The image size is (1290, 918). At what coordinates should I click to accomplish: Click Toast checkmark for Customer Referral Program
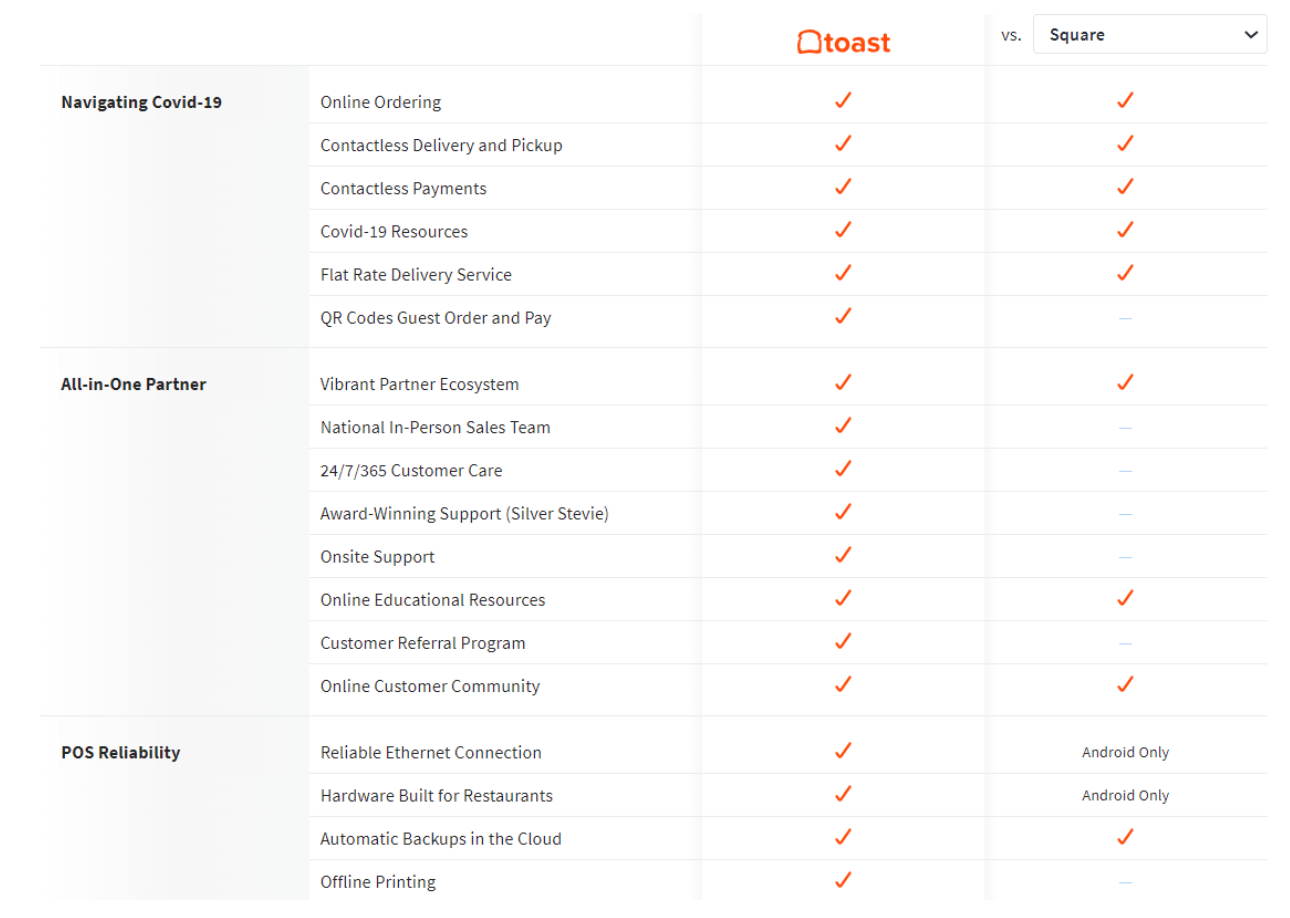(x=843, y=640)
